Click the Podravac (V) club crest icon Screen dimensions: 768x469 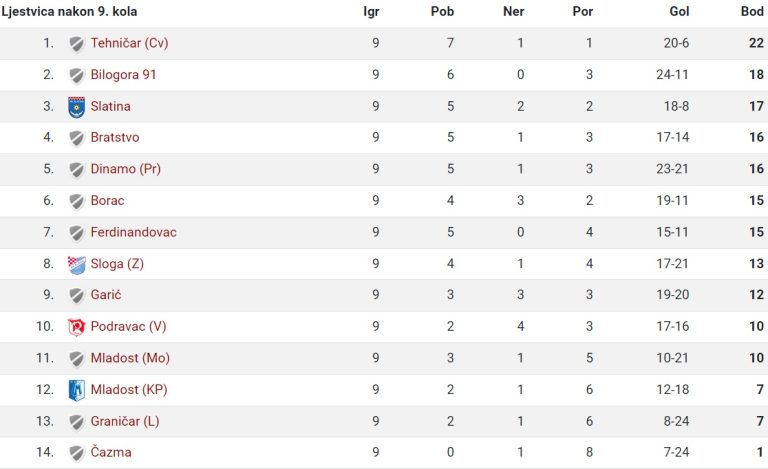tap(76, 327)
